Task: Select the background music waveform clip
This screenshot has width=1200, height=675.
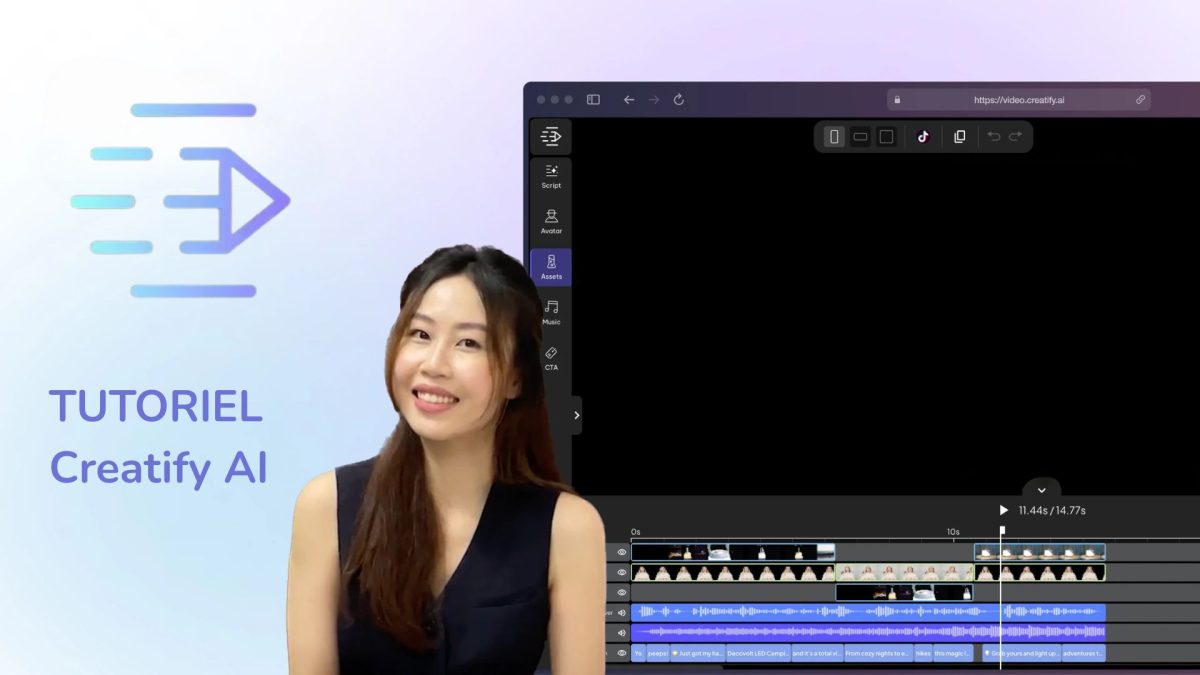Action: tap(868, 632)
